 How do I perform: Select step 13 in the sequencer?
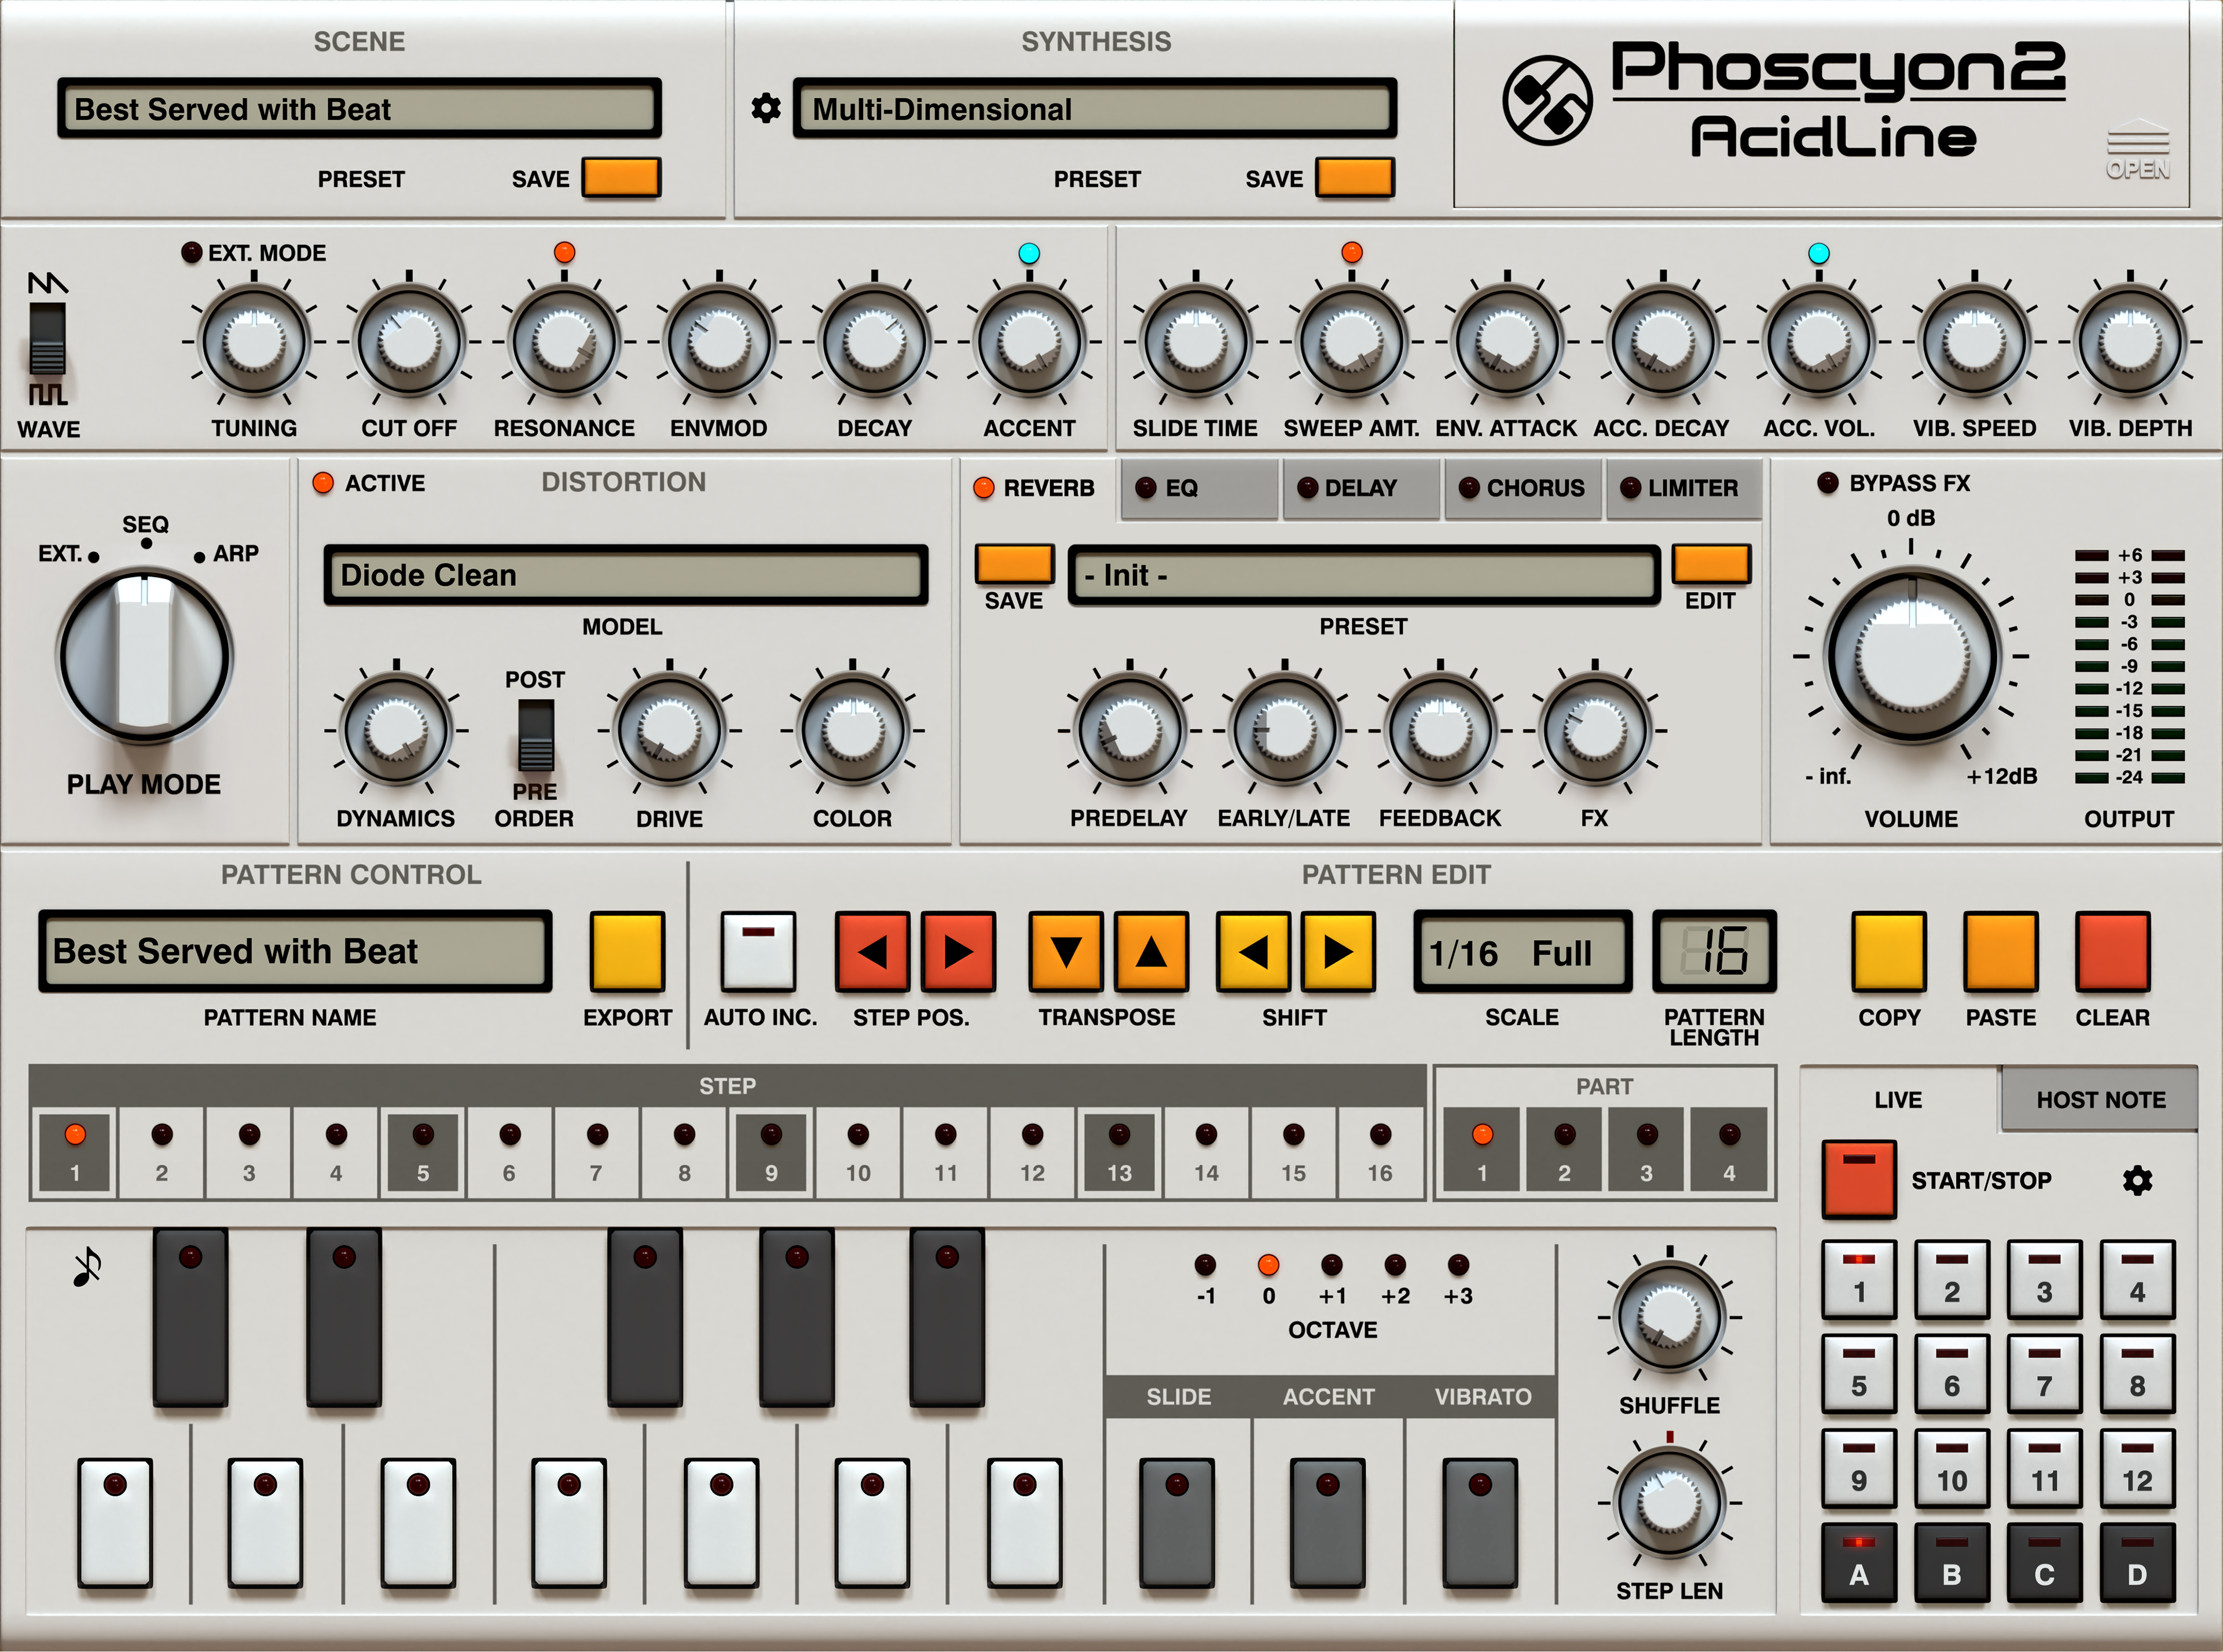tap(1119, 1152)
